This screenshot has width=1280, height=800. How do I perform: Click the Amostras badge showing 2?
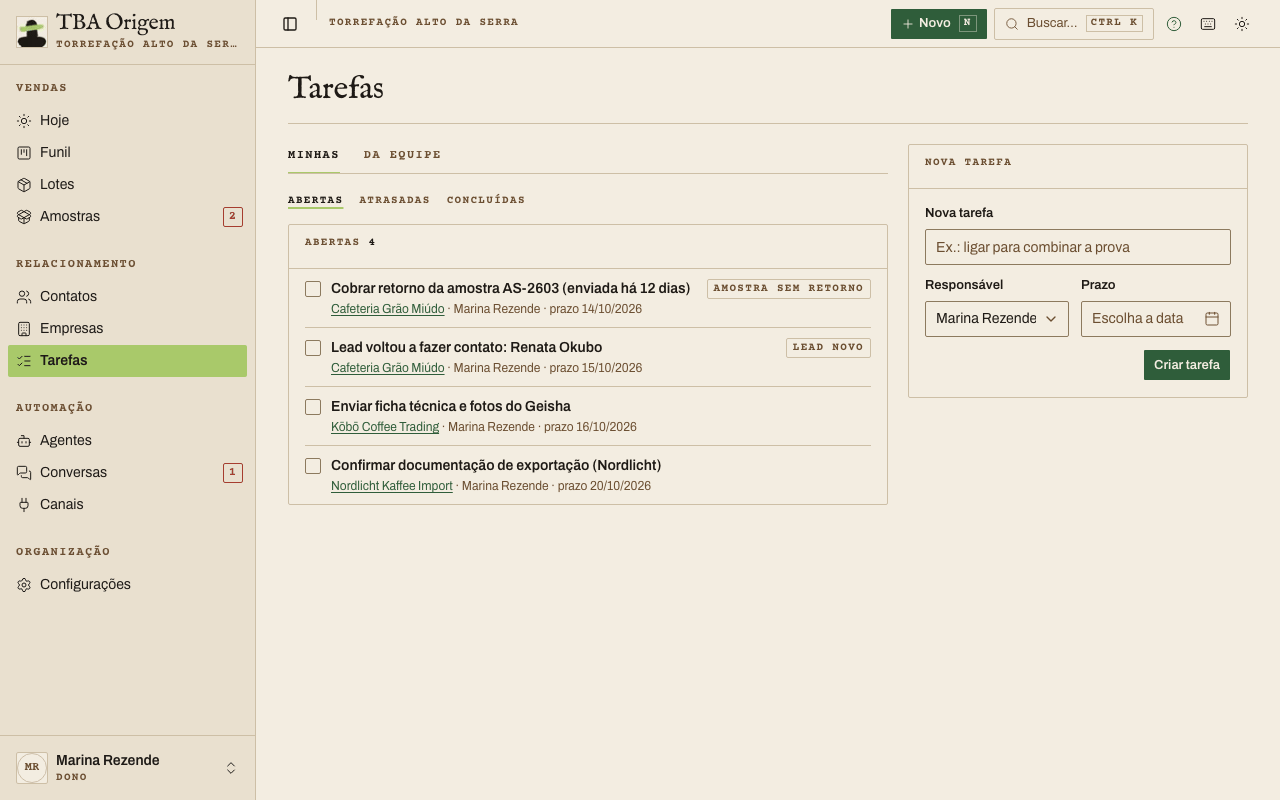point(233,217)
